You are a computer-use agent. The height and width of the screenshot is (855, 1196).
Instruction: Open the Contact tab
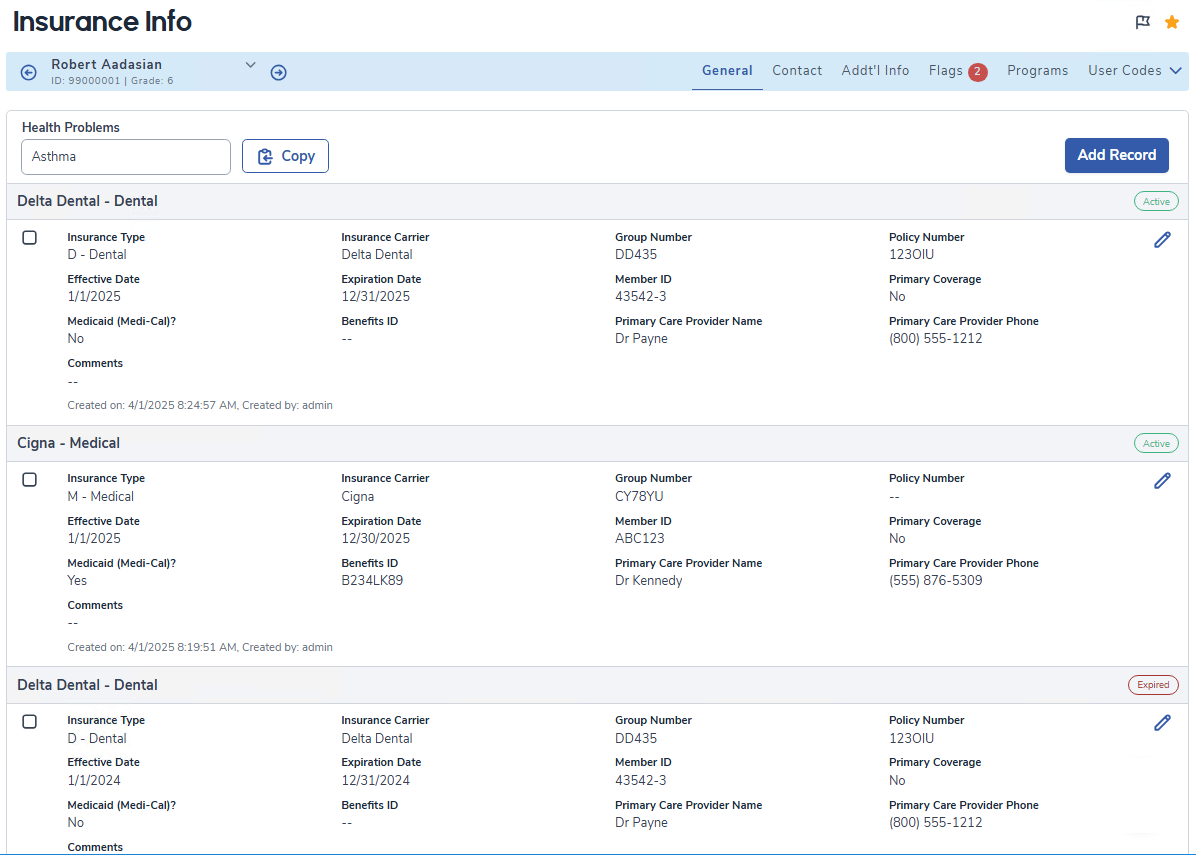797,70
